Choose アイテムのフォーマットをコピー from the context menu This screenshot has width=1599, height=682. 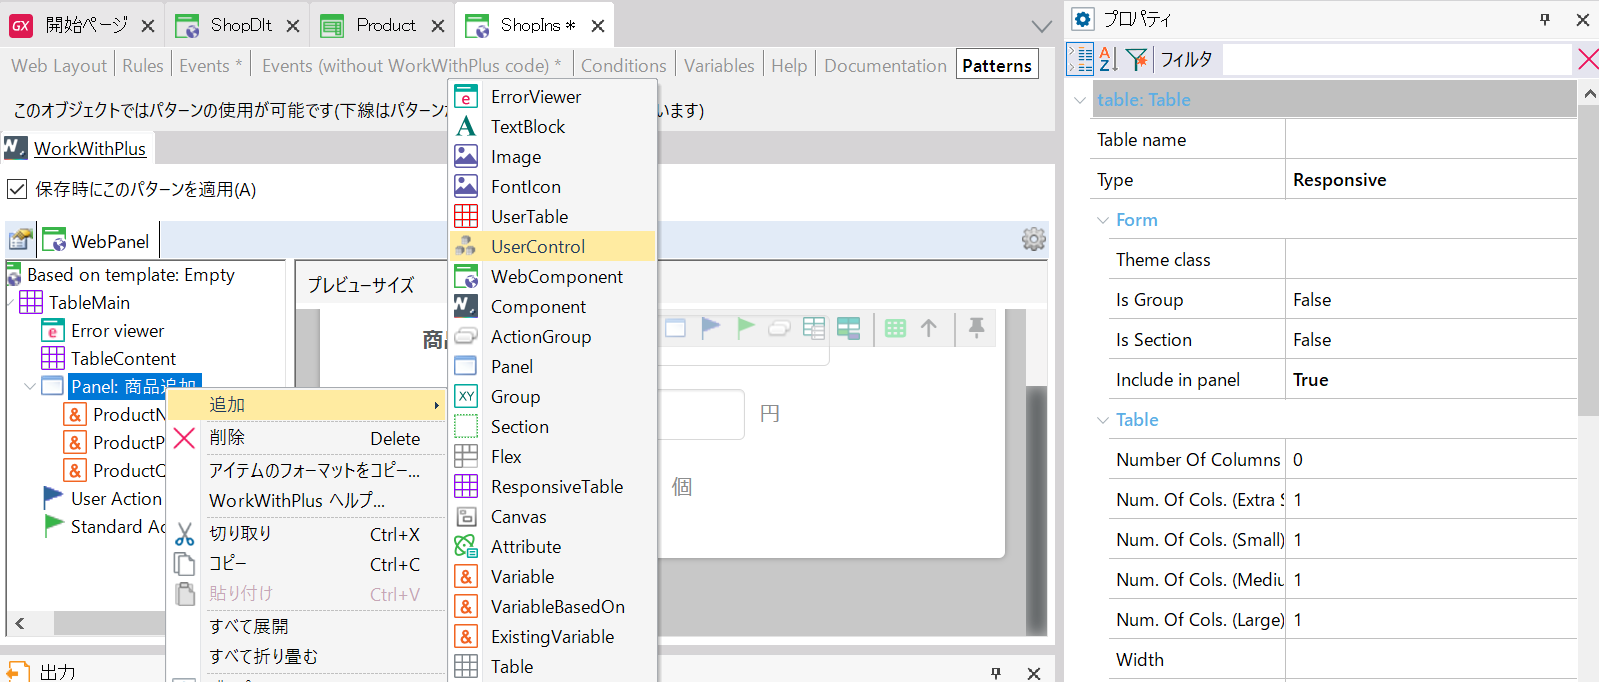click(307, 470)
